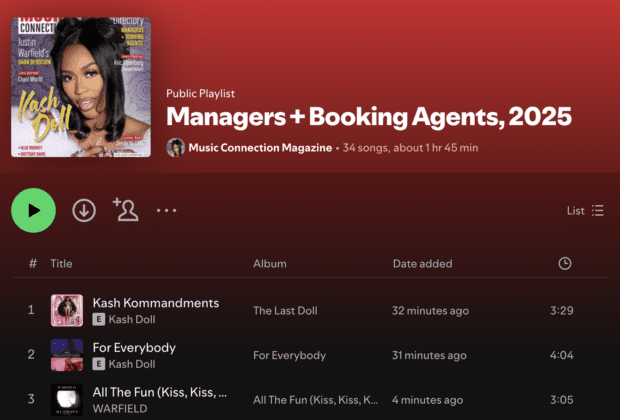Viewport: 620px width, 420px height.
Task: Click the Public Playlist label
Action: [200, 94]
